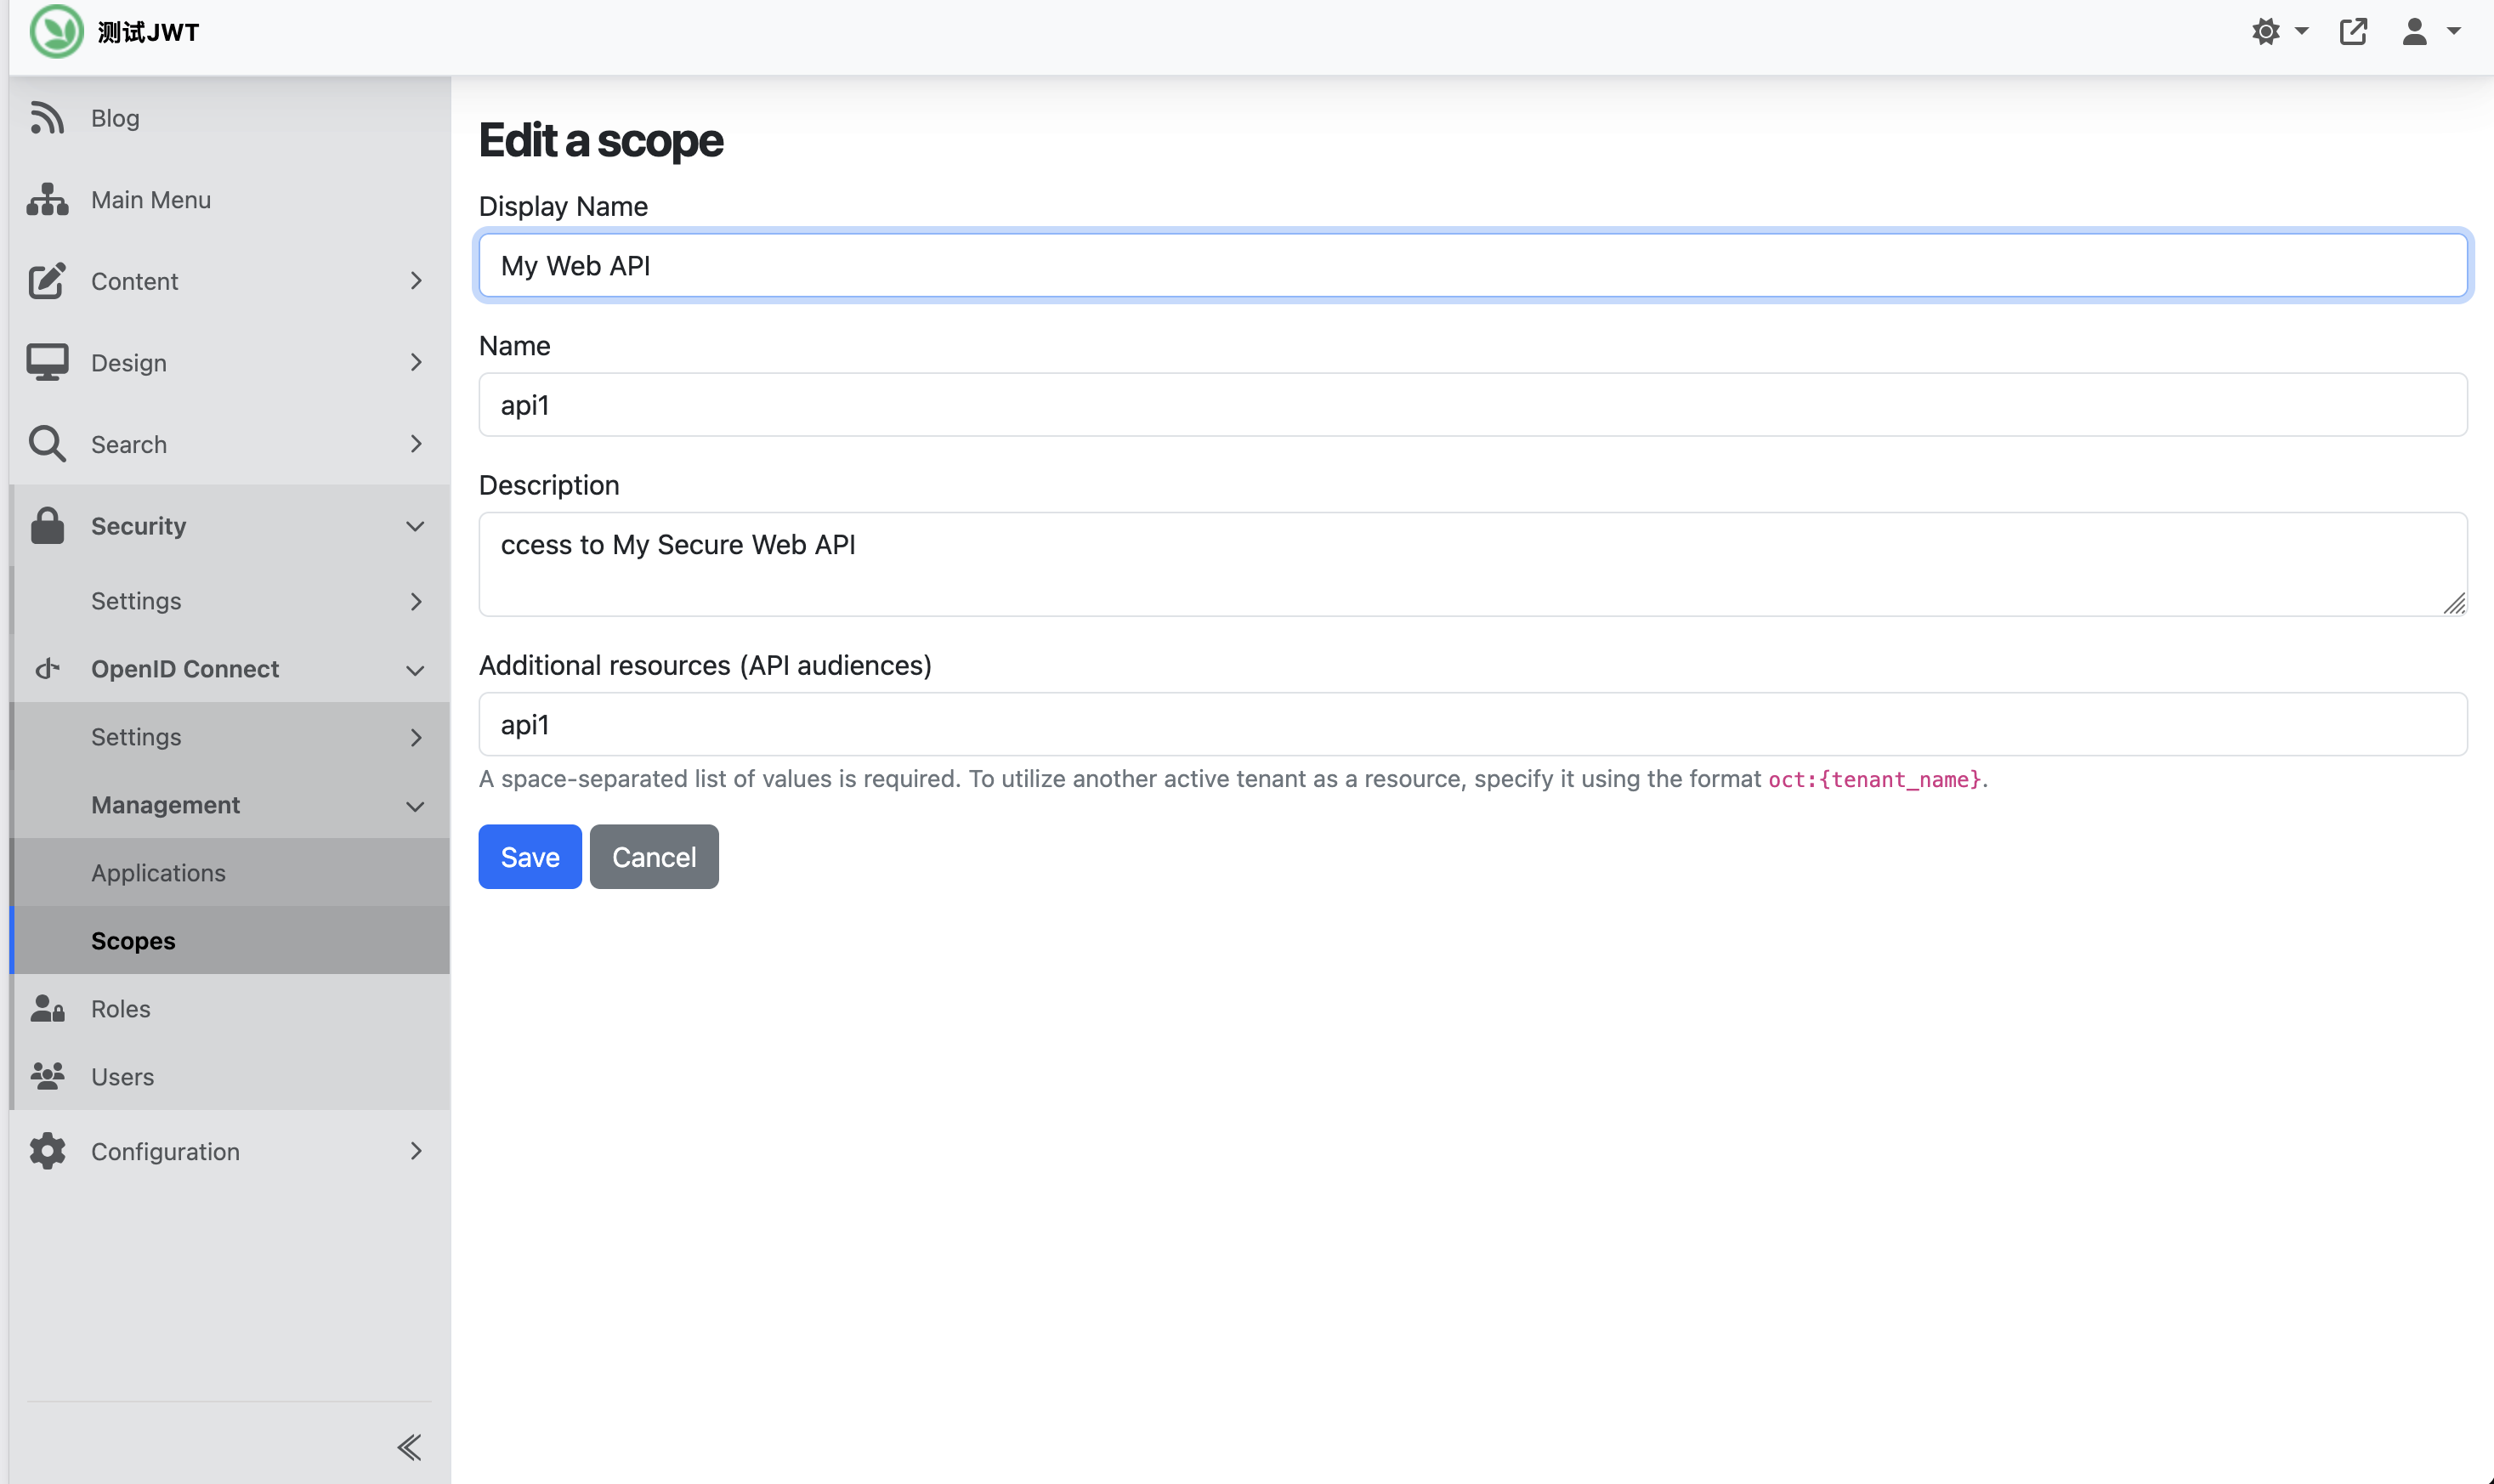
Task: Open user dropdown caret in top bar
Action: click(x=2453, y=31)
